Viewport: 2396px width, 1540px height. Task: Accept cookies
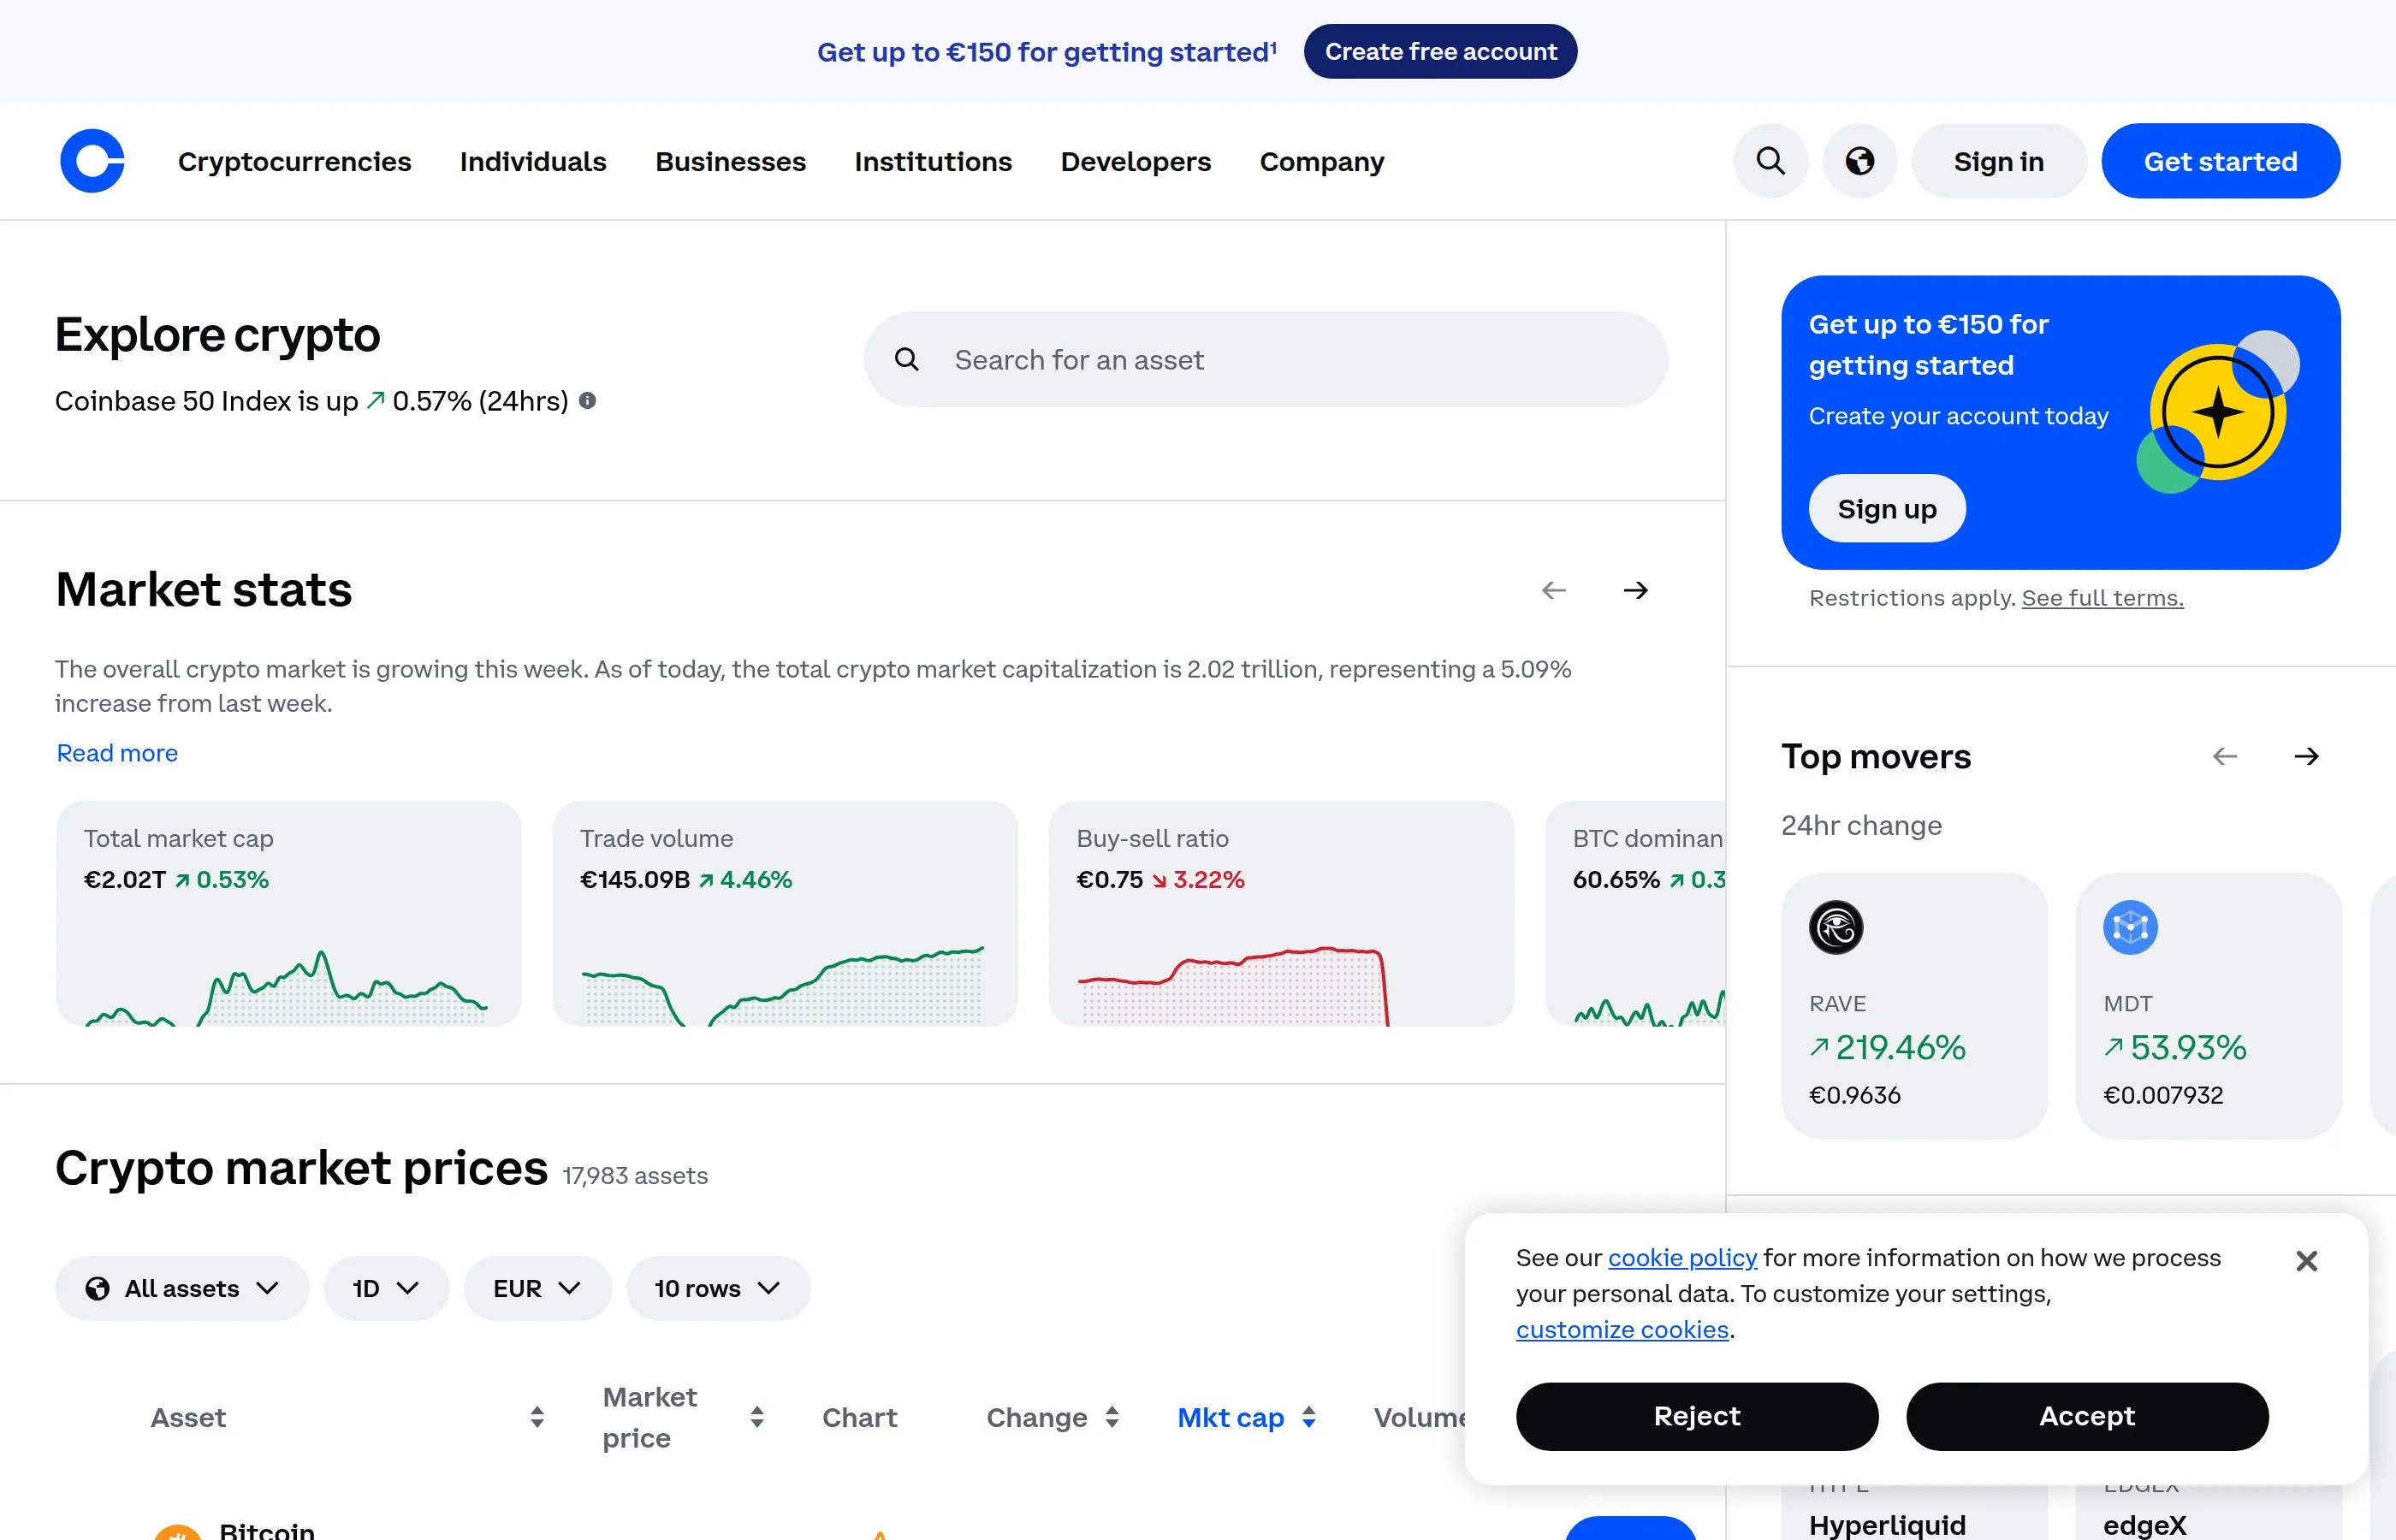(2086, 1416)
